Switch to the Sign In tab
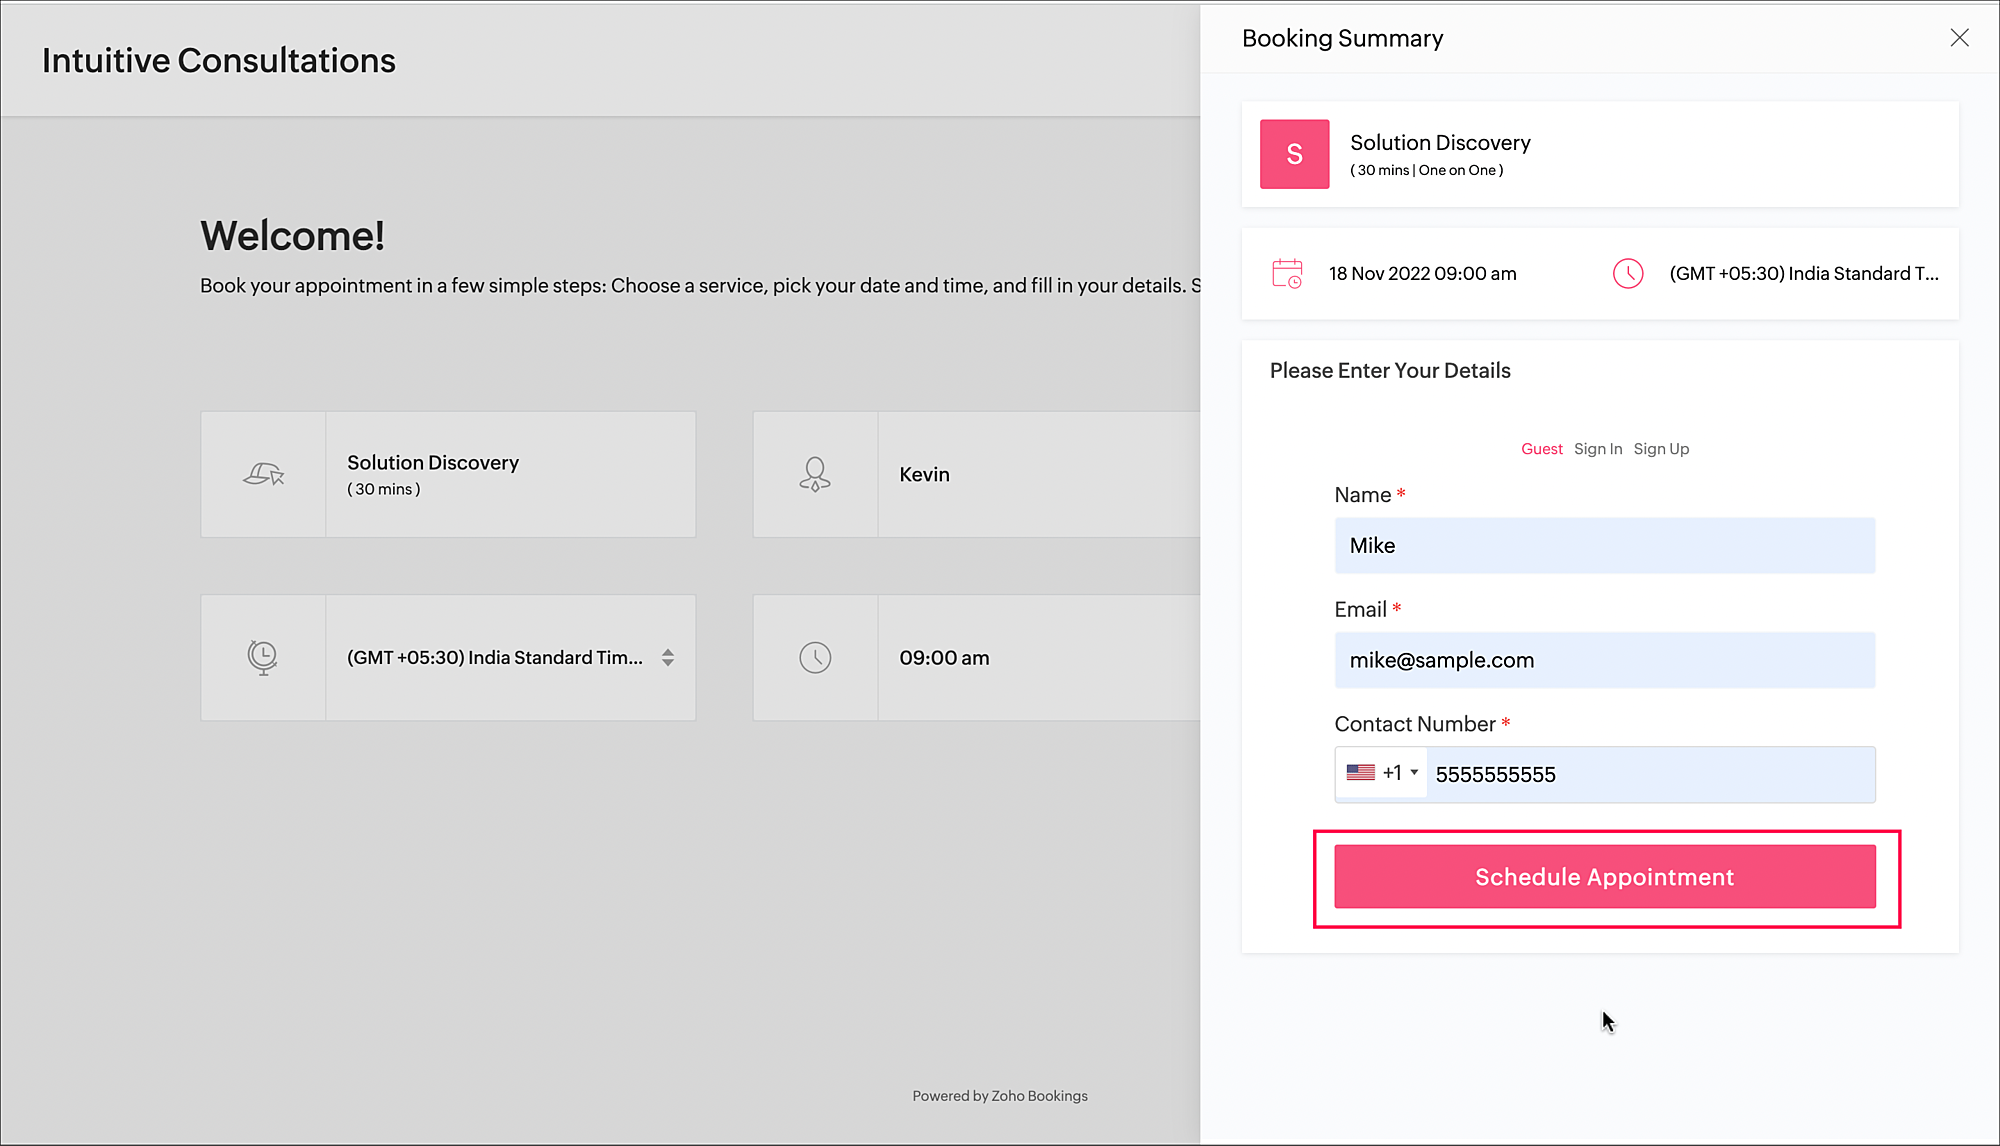This screenshot has height=1146, width=2000. tap(1598, 449)
